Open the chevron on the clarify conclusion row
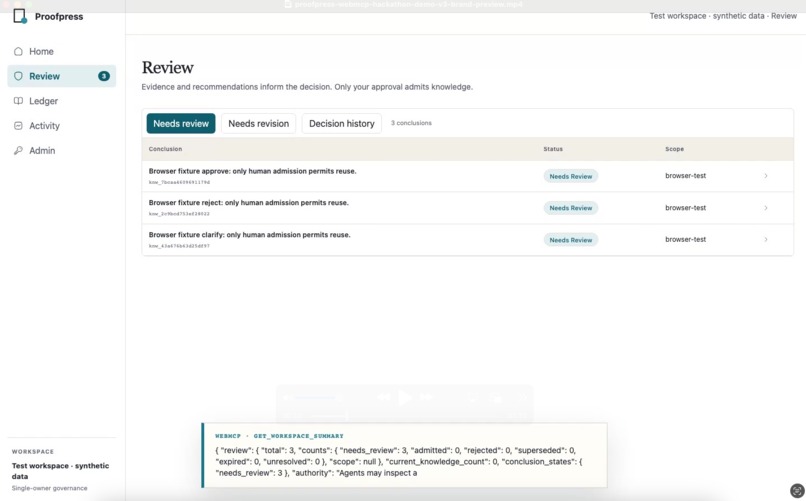806x501 pixels. pos(765,239)
